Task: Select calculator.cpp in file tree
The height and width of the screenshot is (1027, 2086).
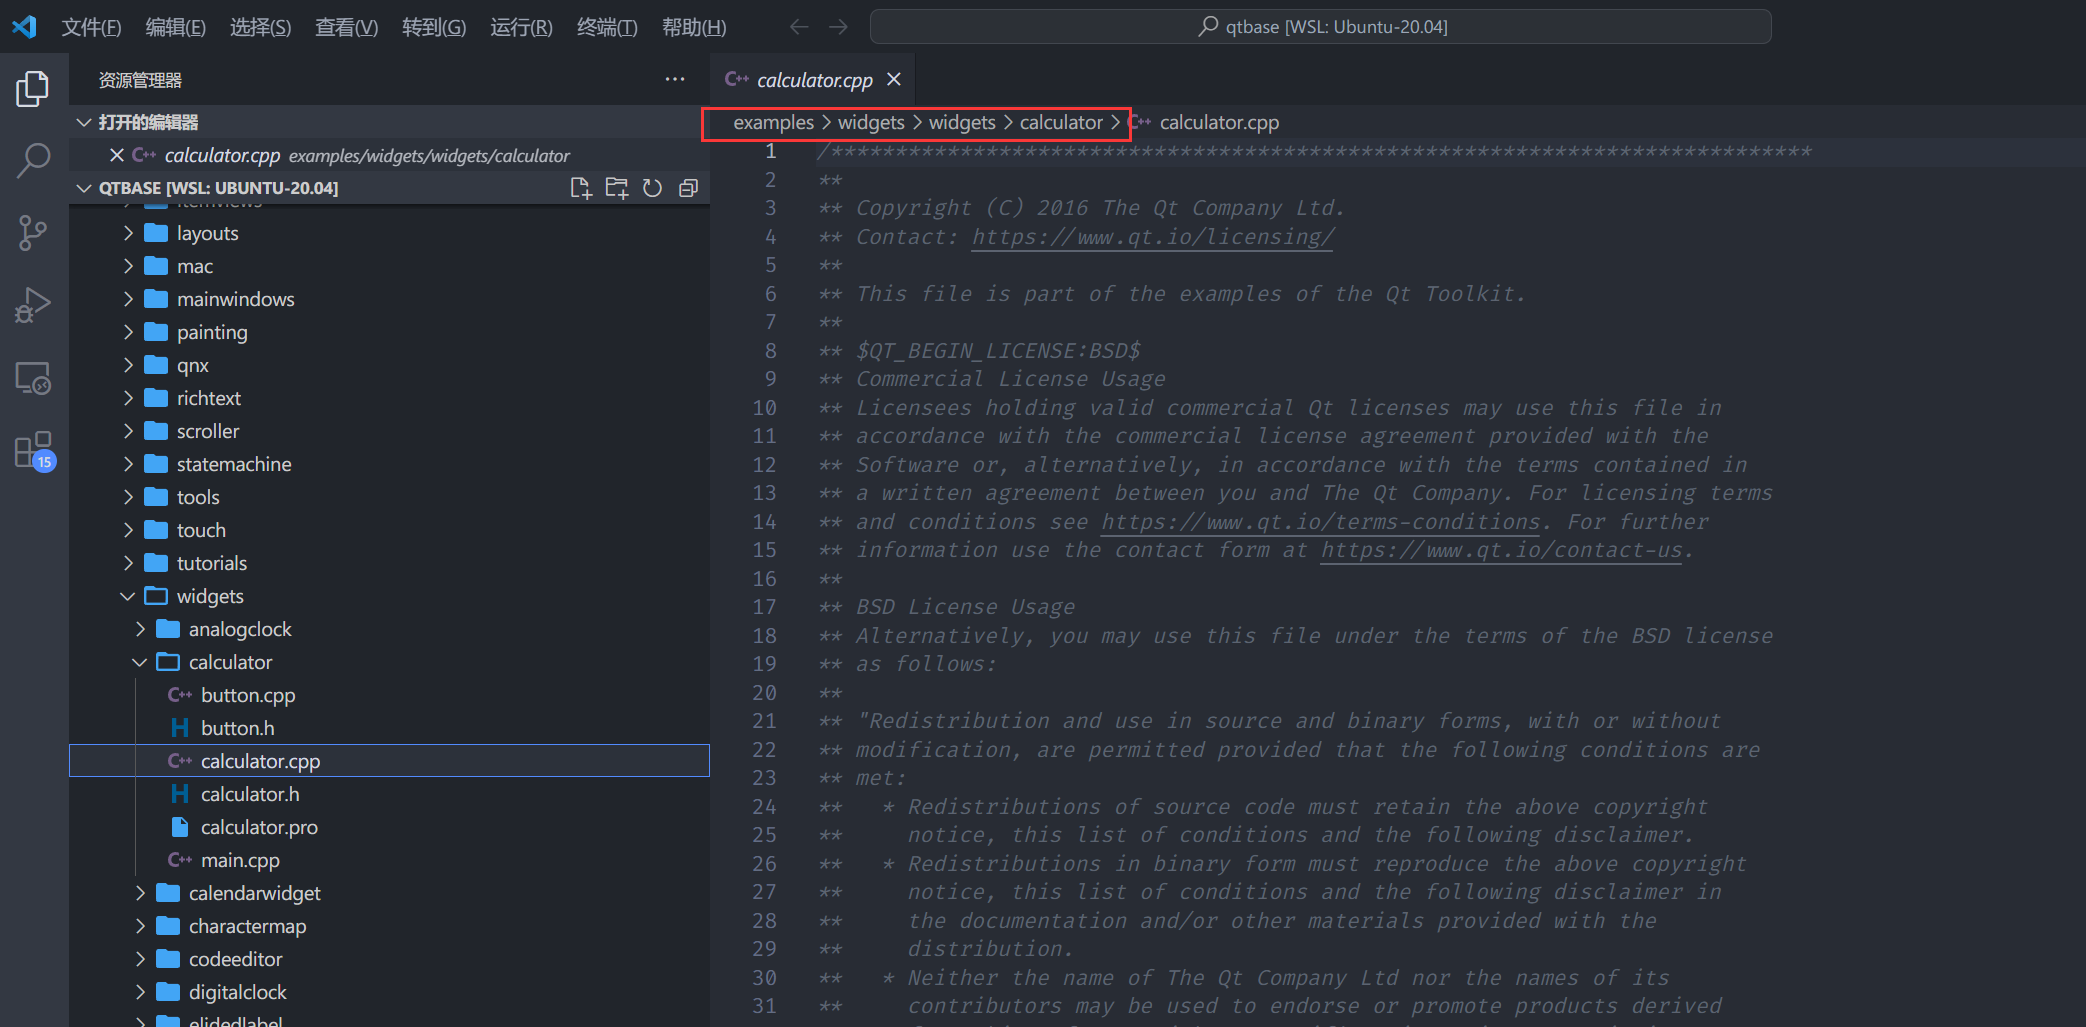Action: click(x=389, y=761)
